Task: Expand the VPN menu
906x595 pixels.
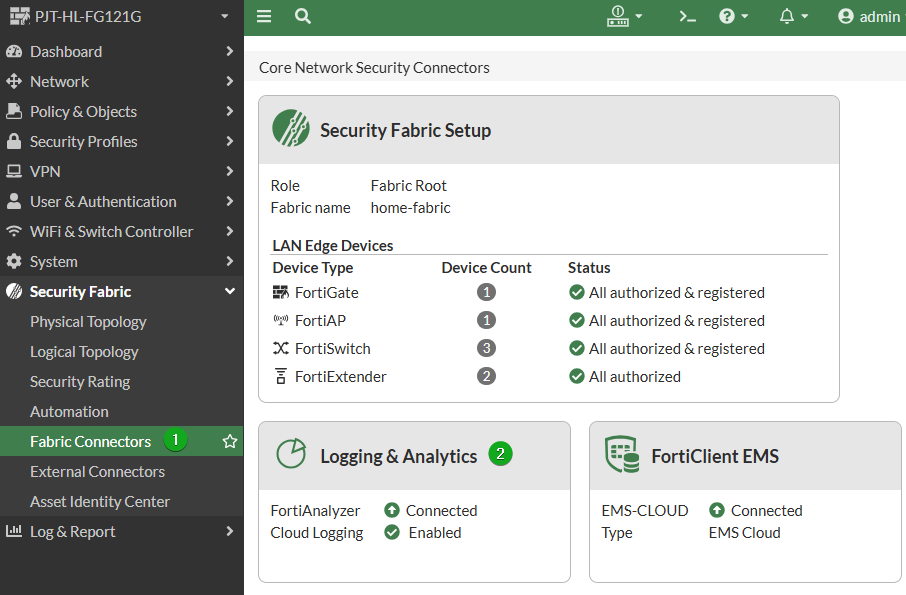Action: pyautogui.click(x=121, y=172)
